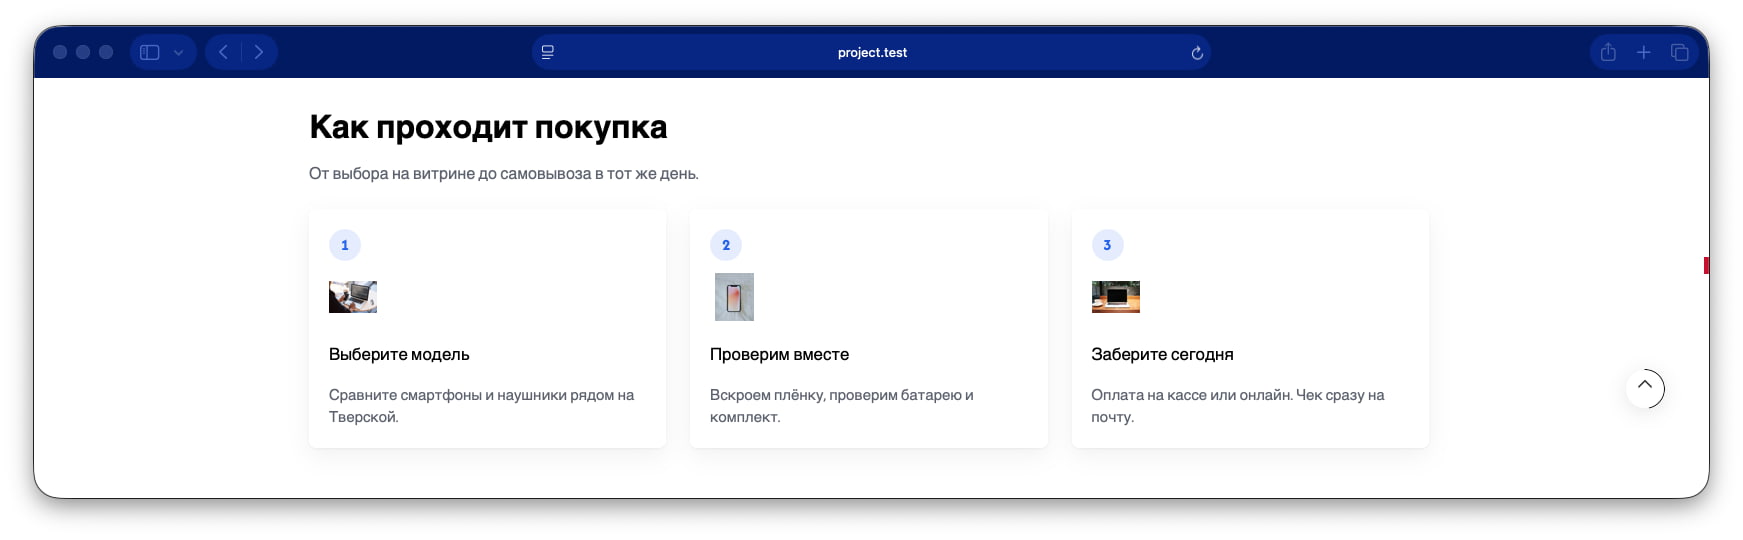Click the 'Проверим вместе' card title
Image resolution: width=1743 pixels, height=540 pixels.
(x=779, y=354)
